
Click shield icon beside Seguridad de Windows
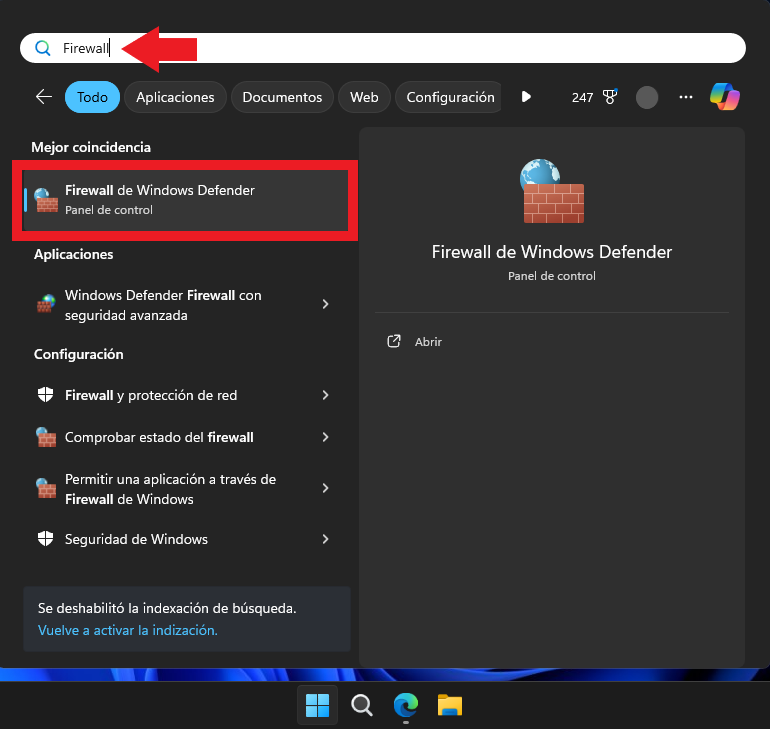pyautogui.click(x=46, y=539)
